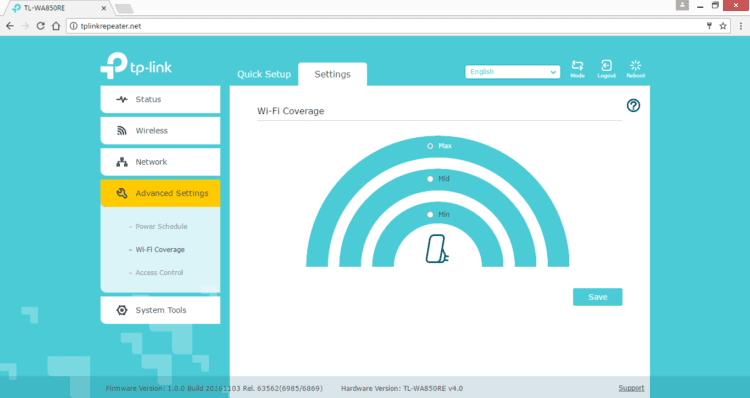Open the Status menu section
The width and height of the screenshot is (750, 398).
pyautogui.click(x=160, y=100)
